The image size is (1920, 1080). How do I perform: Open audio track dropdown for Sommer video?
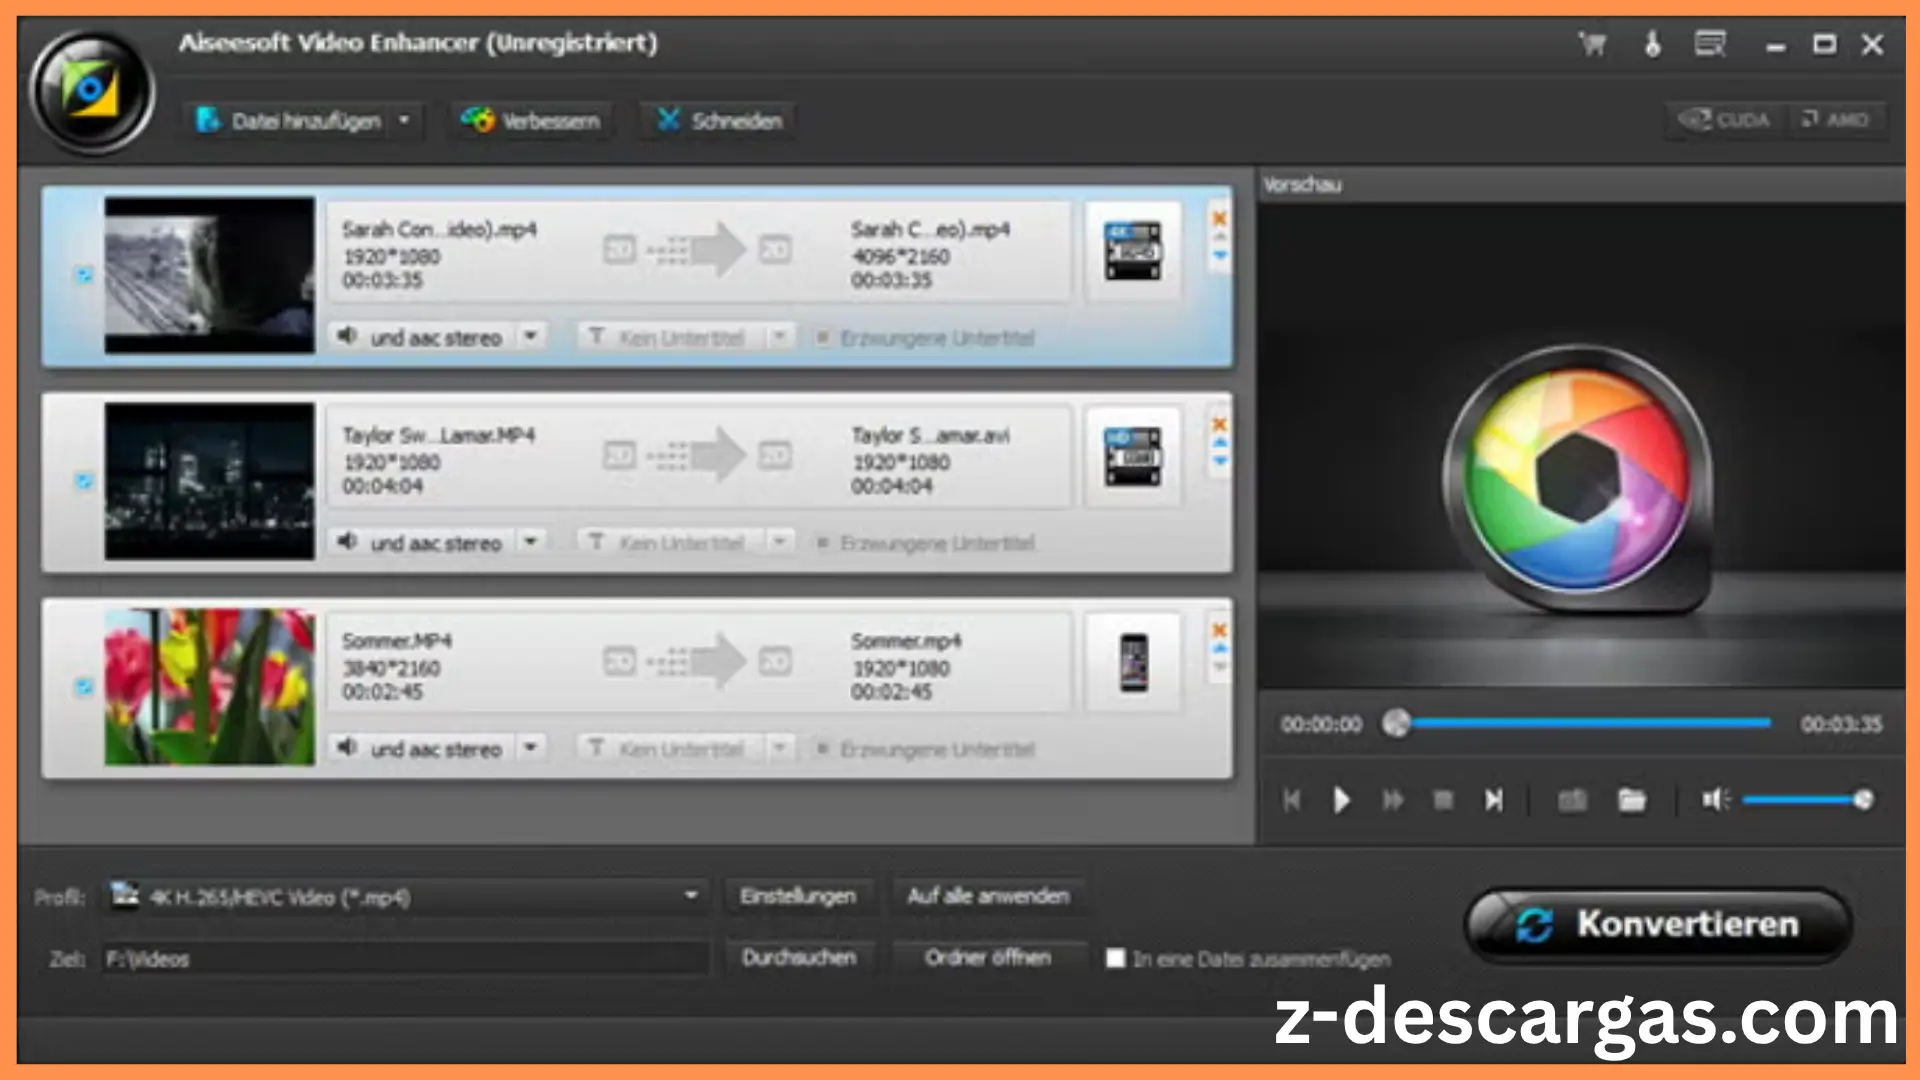click(531, 748)
